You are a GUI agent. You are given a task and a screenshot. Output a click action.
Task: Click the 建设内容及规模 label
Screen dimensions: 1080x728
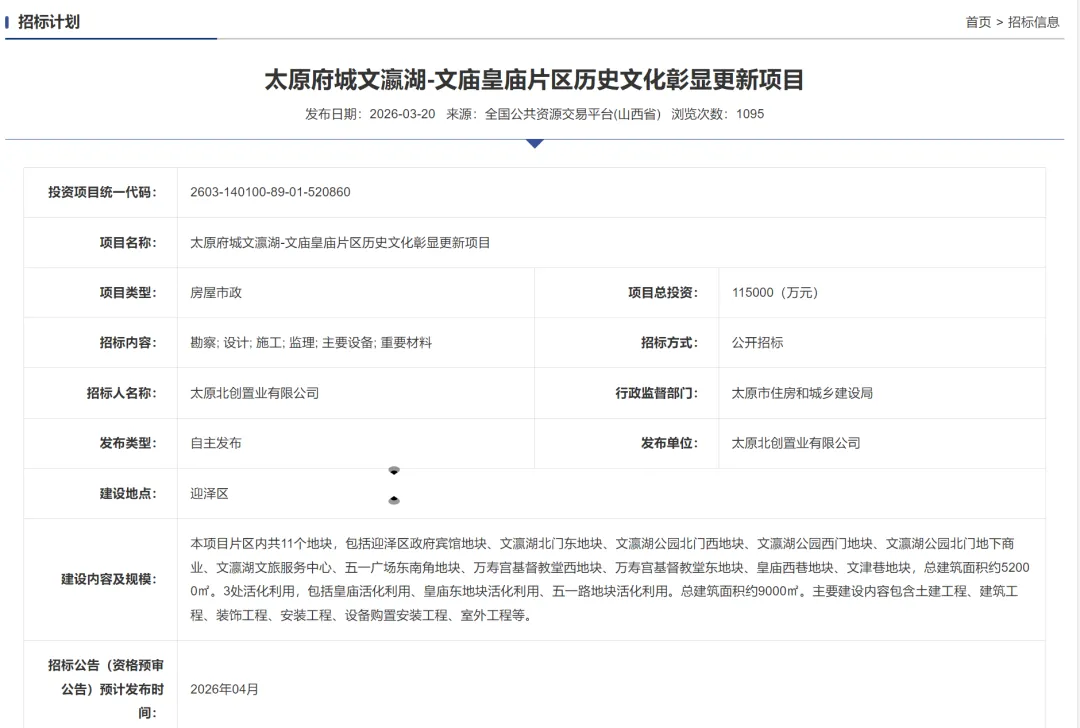tap(109, 579)
